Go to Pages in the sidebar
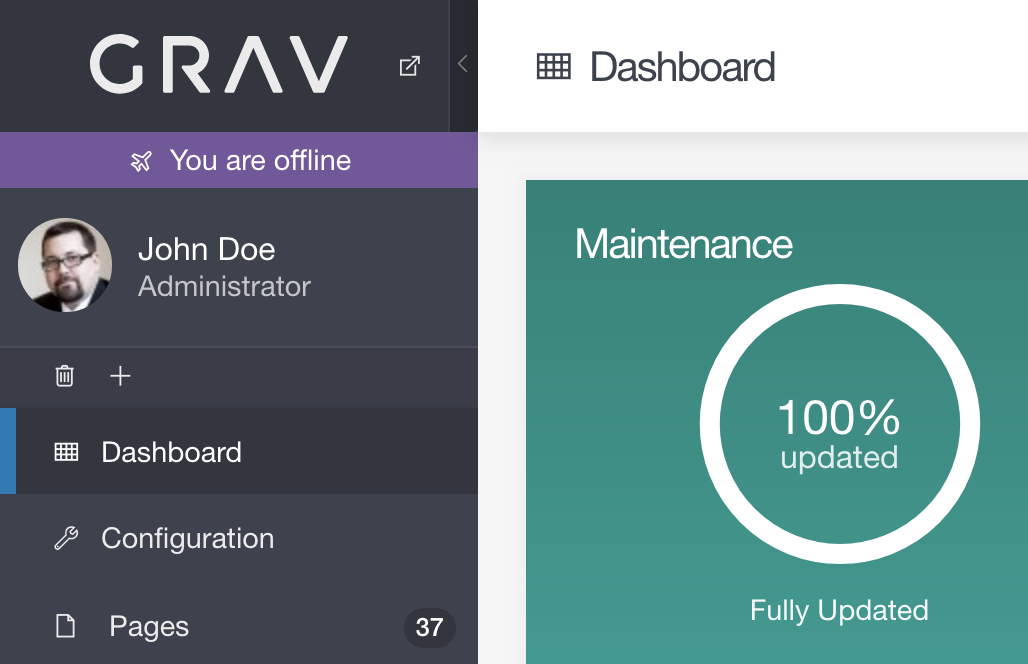Screen dimensions: 1028x664 coord(149,627)
